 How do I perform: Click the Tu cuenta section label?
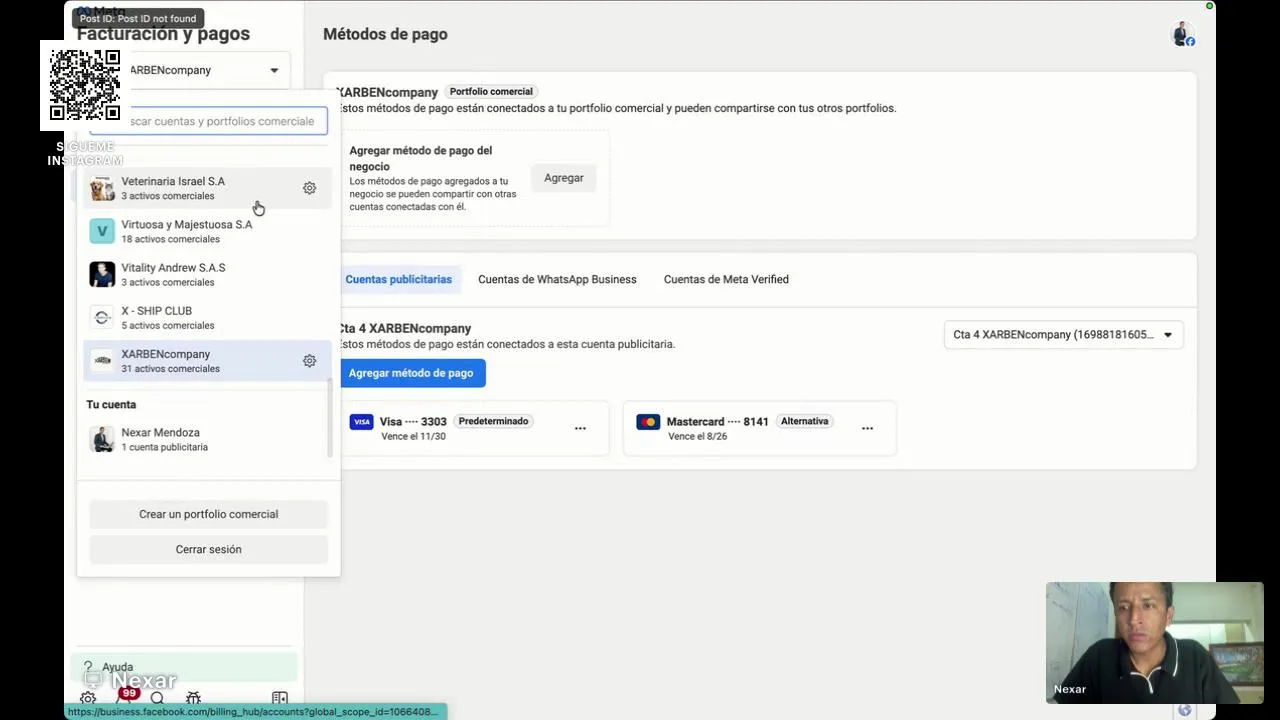click(111, 405)
